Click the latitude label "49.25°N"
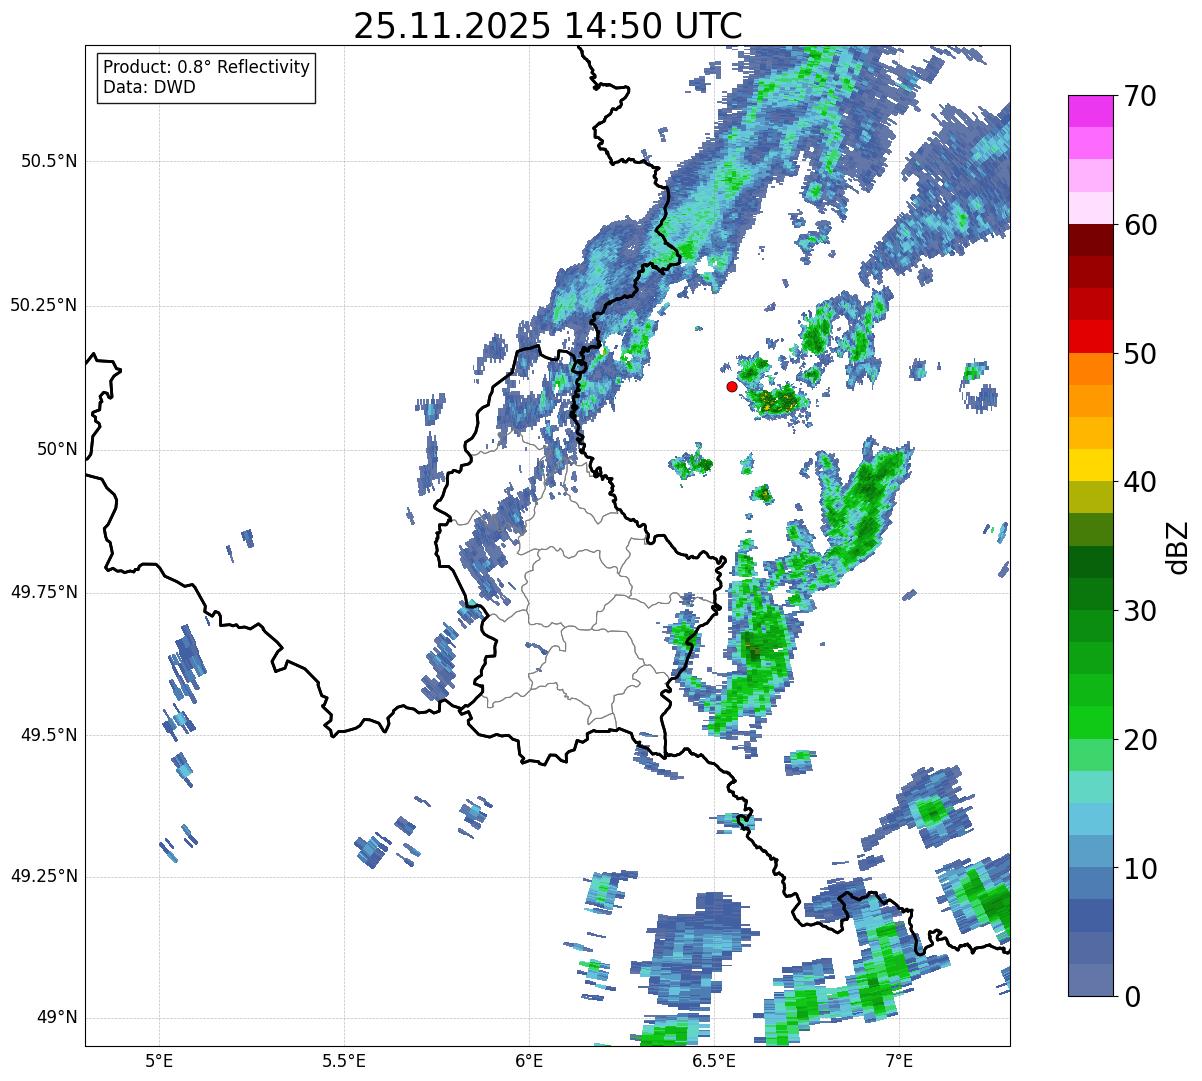Image resolution: width=1202 pixels, height=1081 pixels. [x=44, y=877]
